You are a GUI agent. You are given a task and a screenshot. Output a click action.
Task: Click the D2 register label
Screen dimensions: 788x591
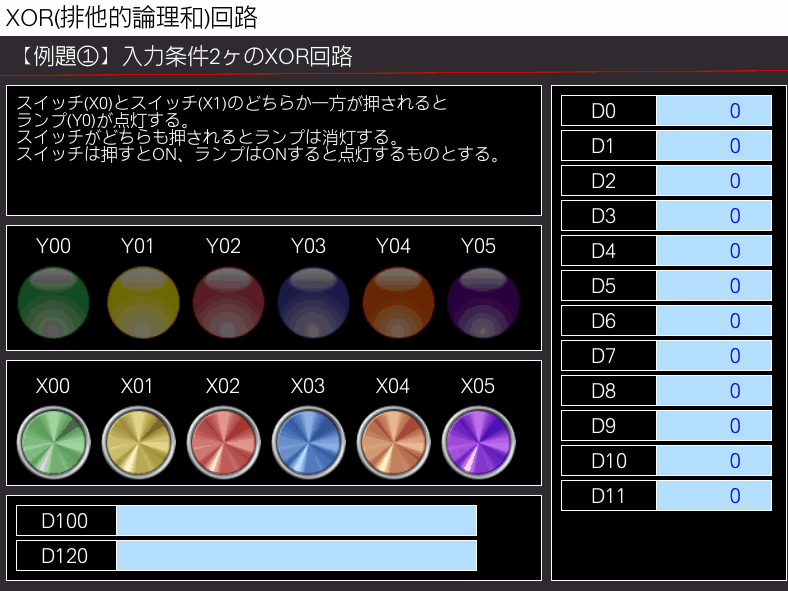tap(604, 181)
